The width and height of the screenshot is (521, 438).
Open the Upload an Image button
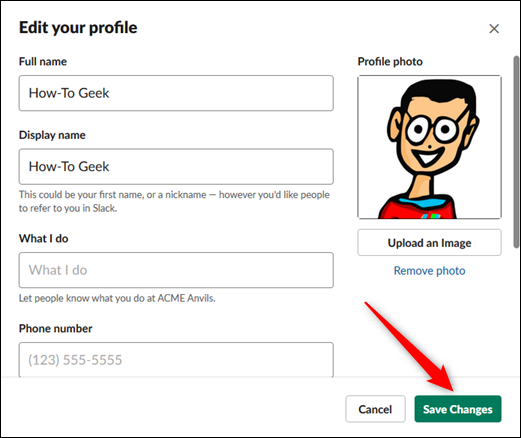429,243
